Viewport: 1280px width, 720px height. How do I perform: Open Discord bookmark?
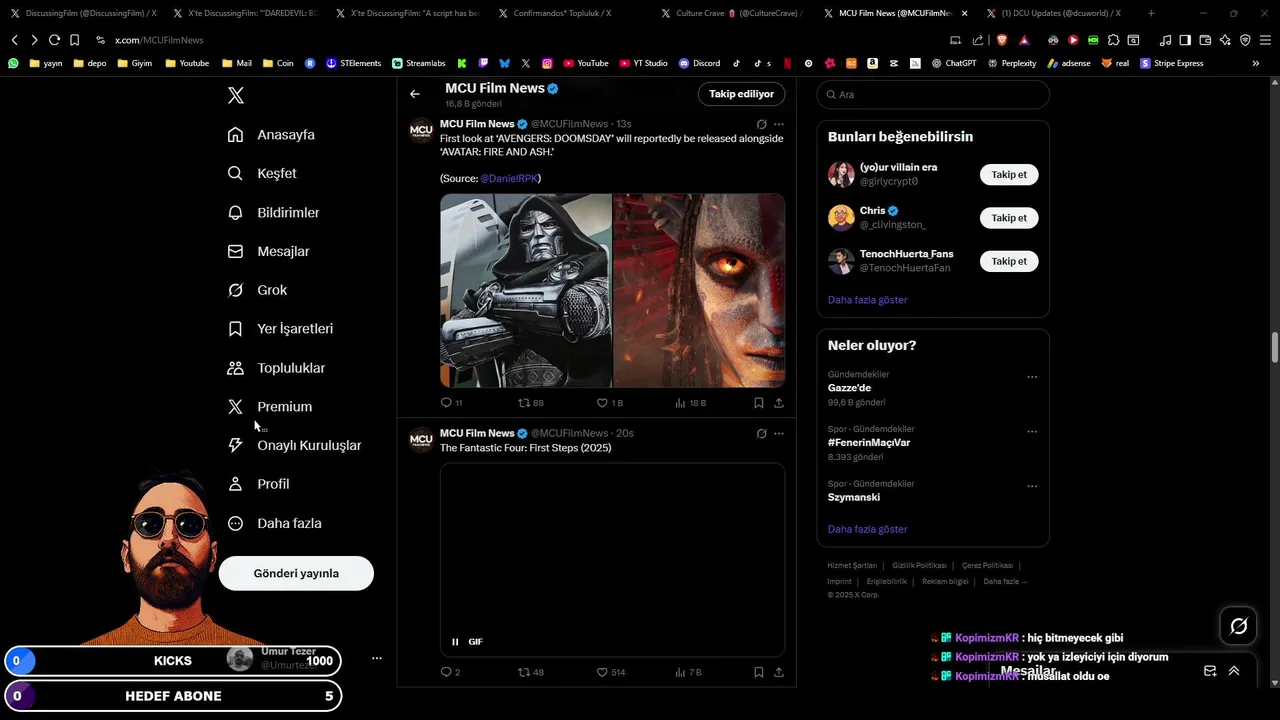point(699,63)
